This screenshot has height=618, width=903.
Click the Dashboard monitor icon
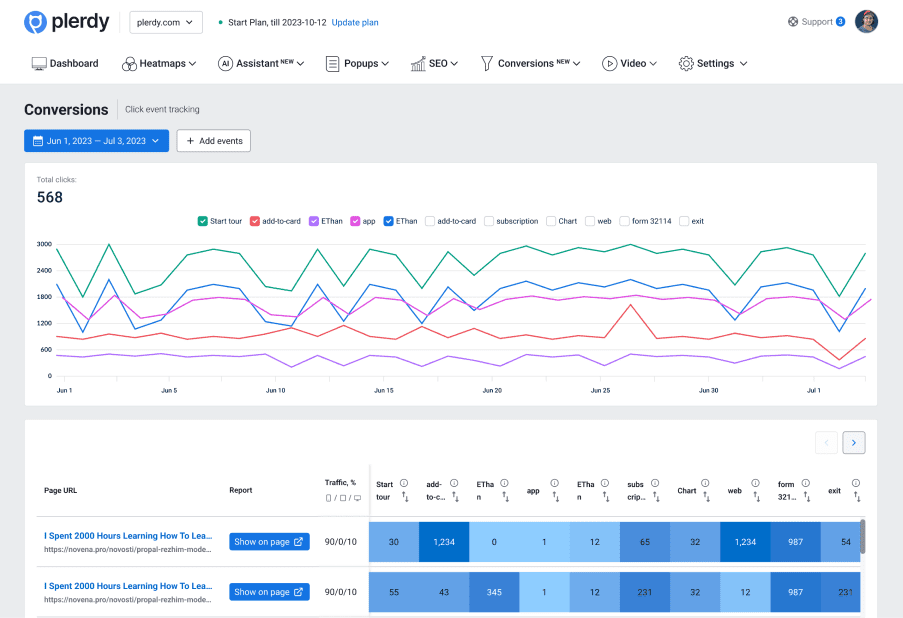(x=39, y=64)
